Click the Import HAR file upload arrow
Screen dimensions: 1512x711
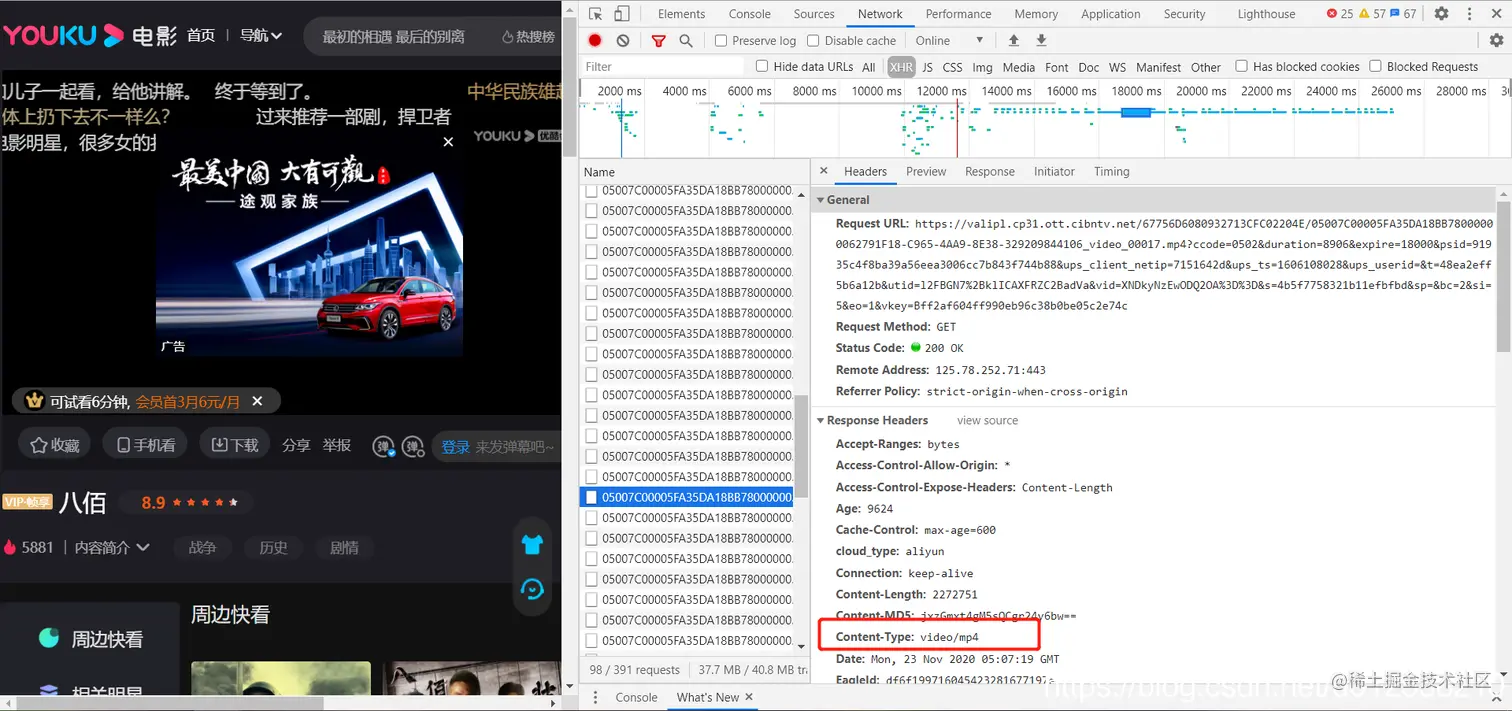1014,40
